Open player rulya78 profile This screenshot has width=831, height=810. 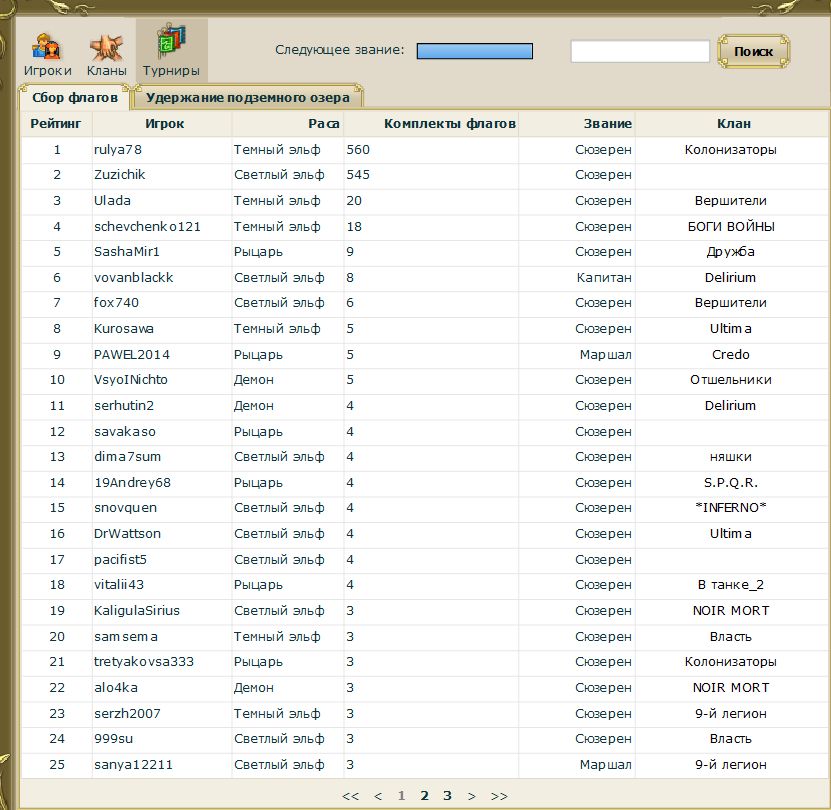(x=119, y=150)
